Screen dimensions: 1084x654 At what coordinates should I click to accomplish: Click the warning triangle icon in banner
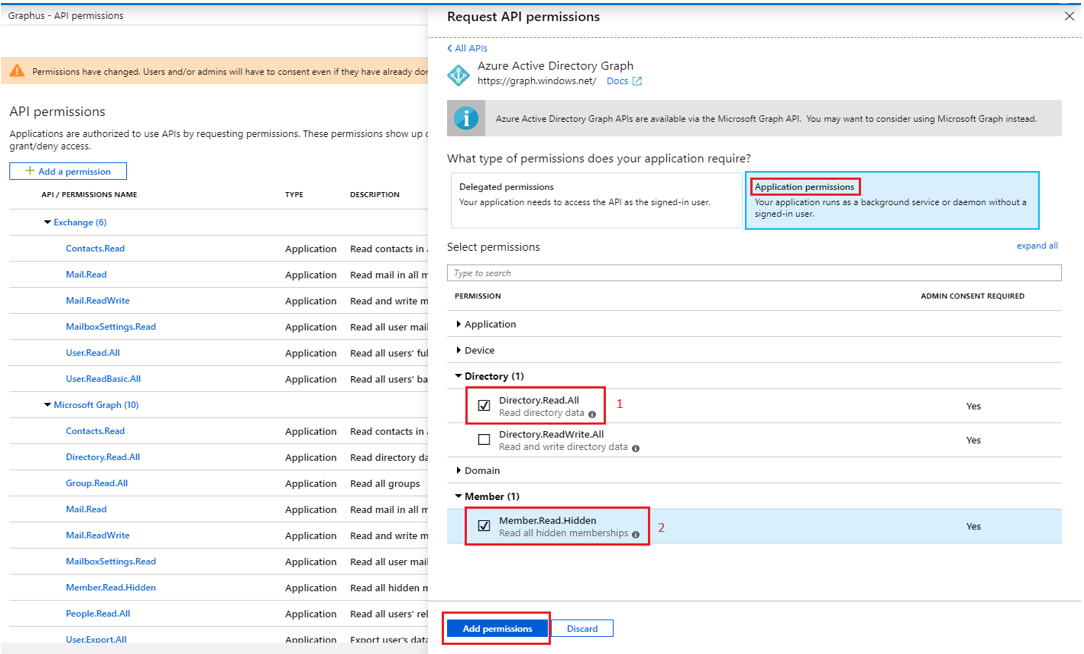[17, 71]
